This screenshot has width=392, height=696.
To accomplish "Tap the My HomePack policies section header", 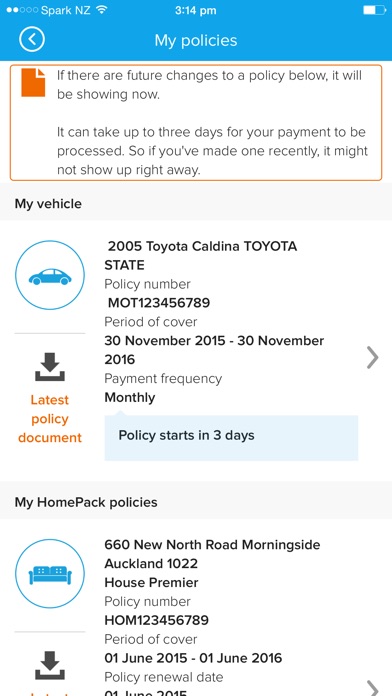I will pyautogui.click(x=196, y=502).
